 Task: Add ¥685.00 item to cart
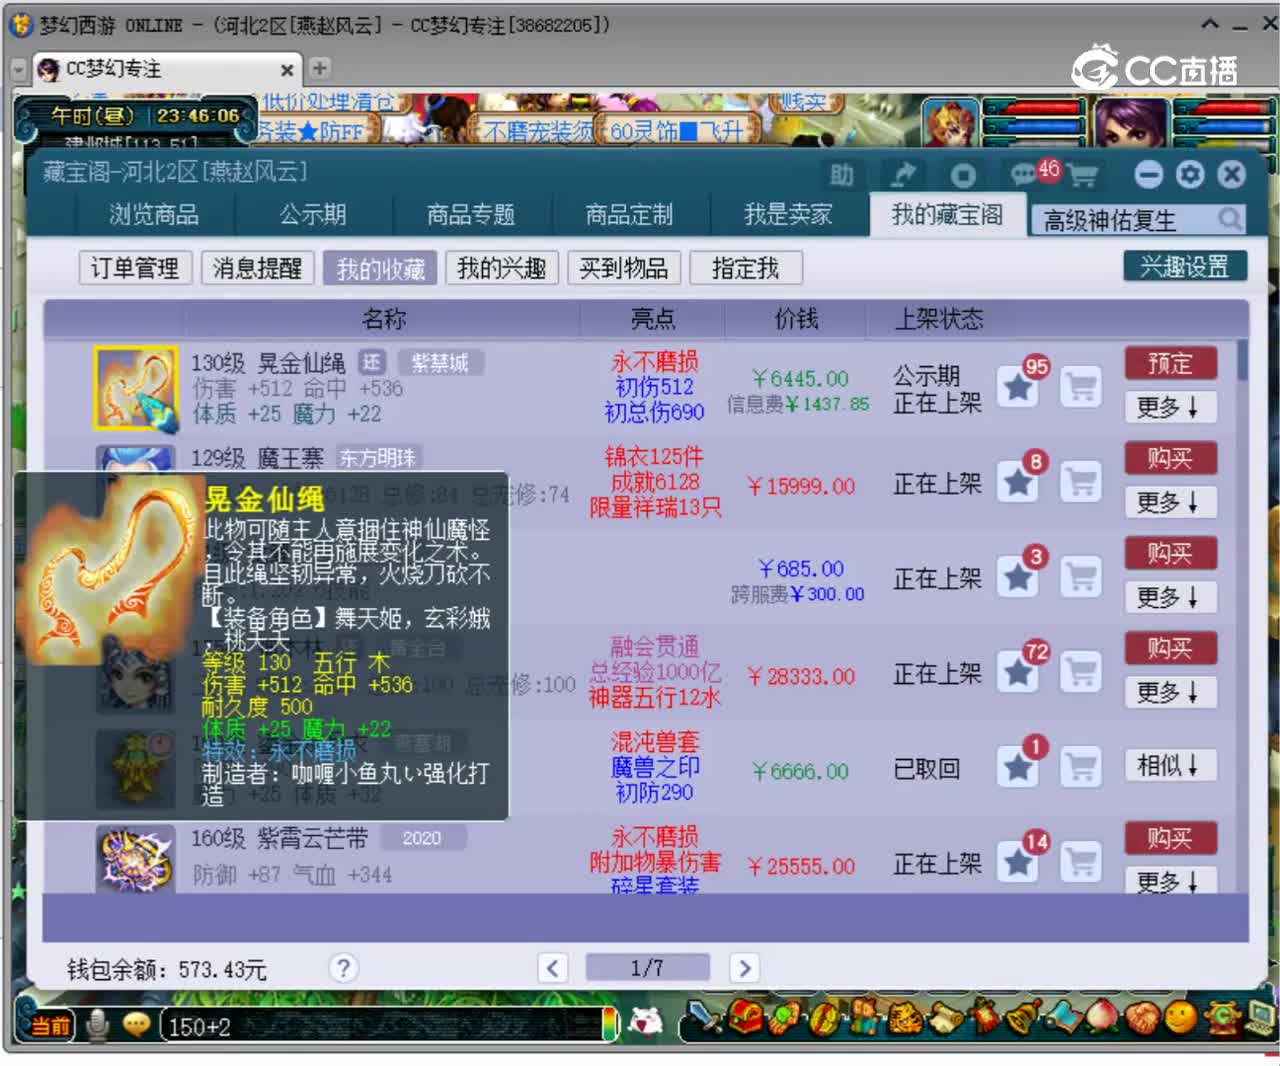[1081, 577]
